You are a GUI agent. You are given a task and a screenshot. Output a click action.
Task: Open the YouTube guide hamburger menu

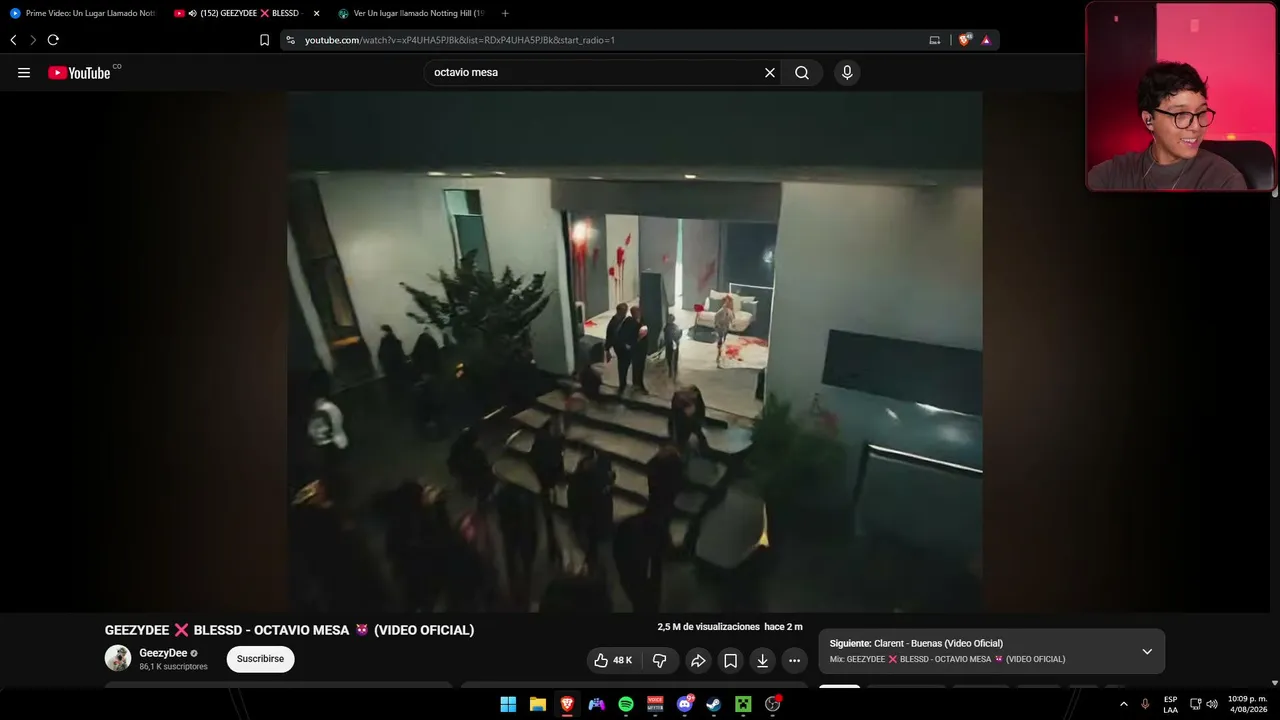point(24,73)
